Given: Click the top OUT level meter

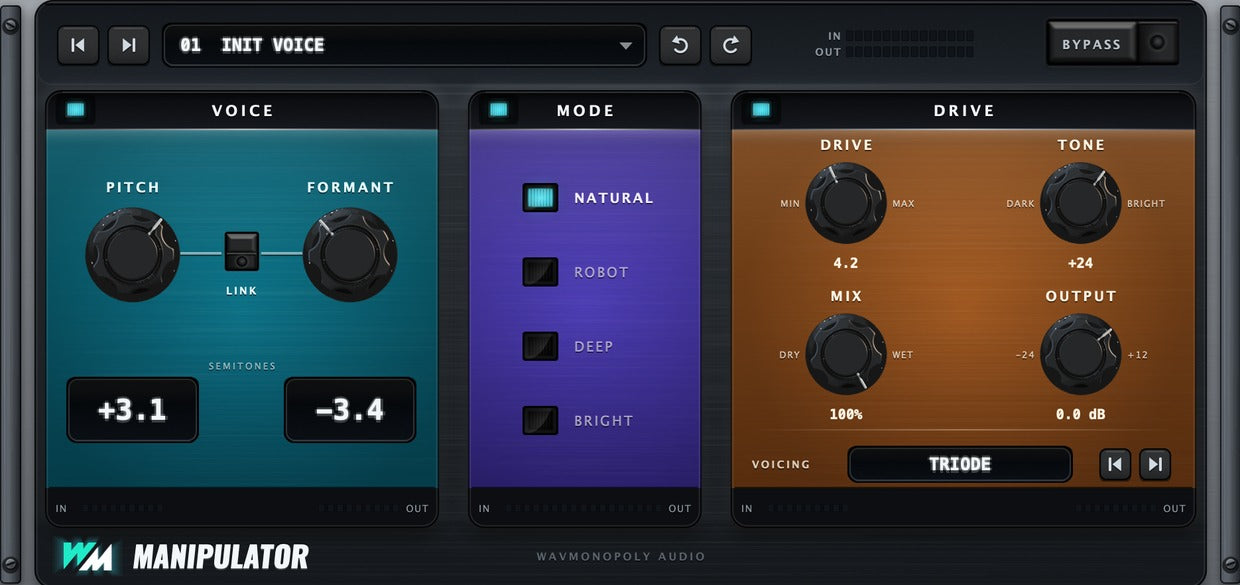Looking at the screenshot, I should point(909,52).
